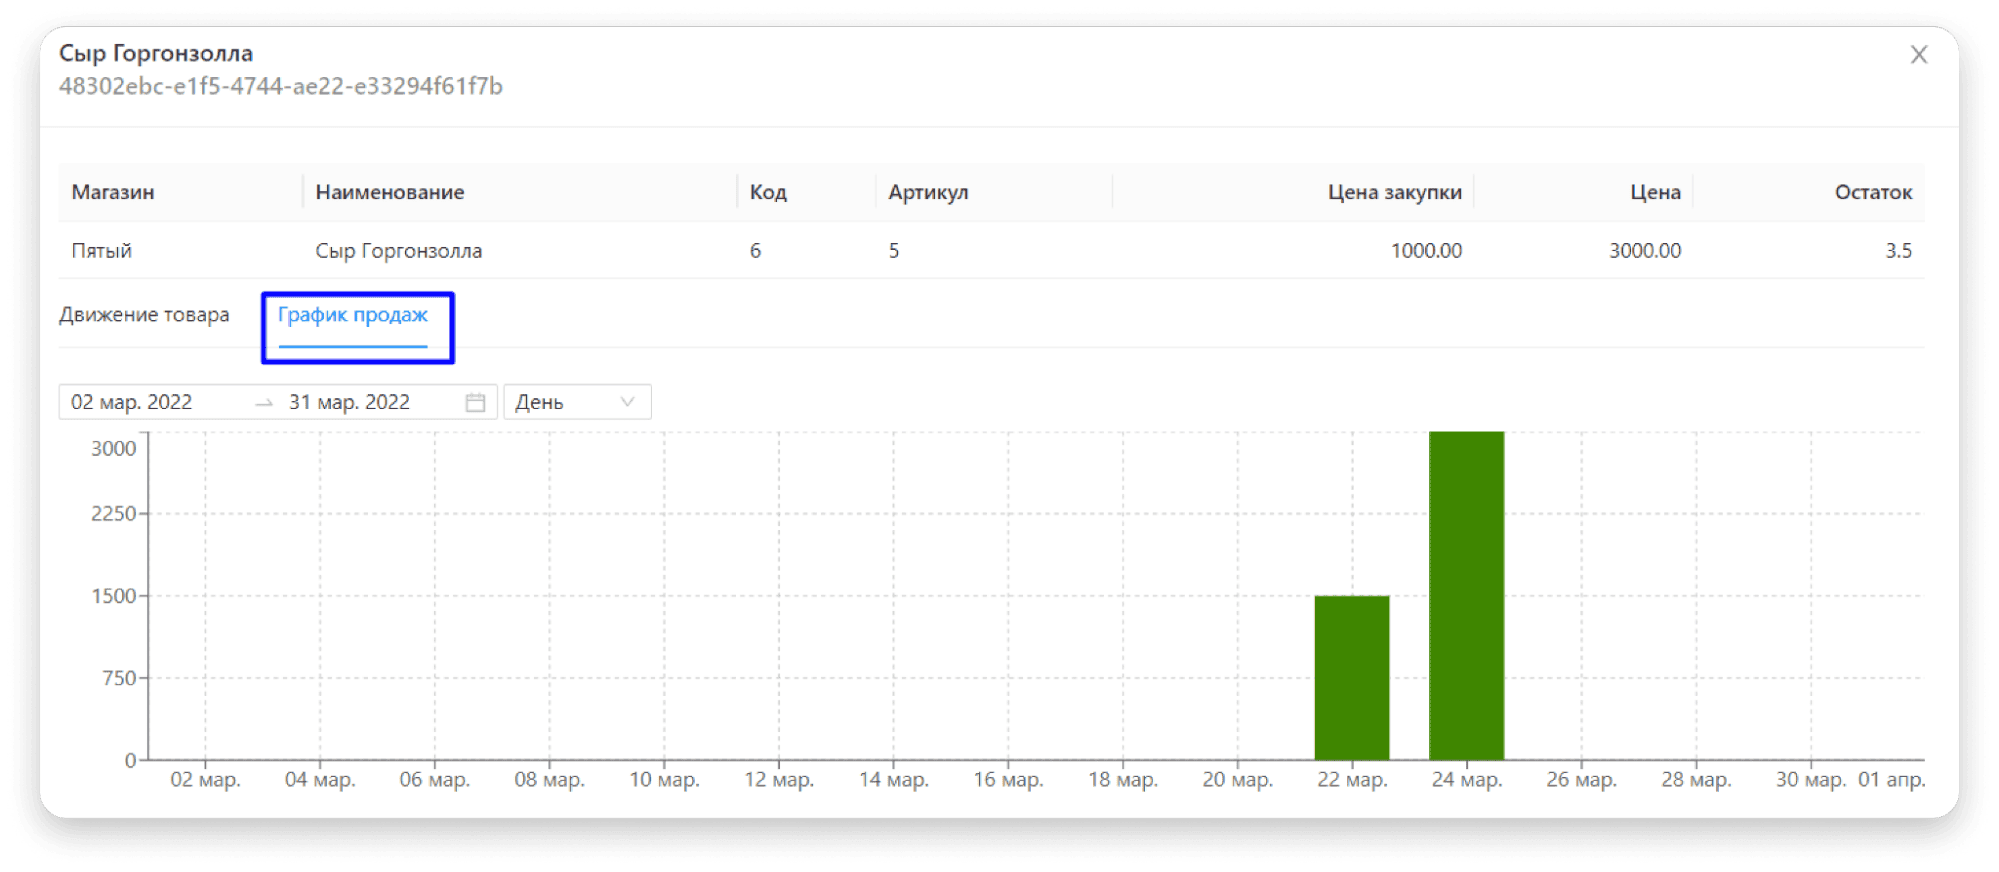
Task: Click the tall 24 мар. sales bar
Action: point(1466,595)
